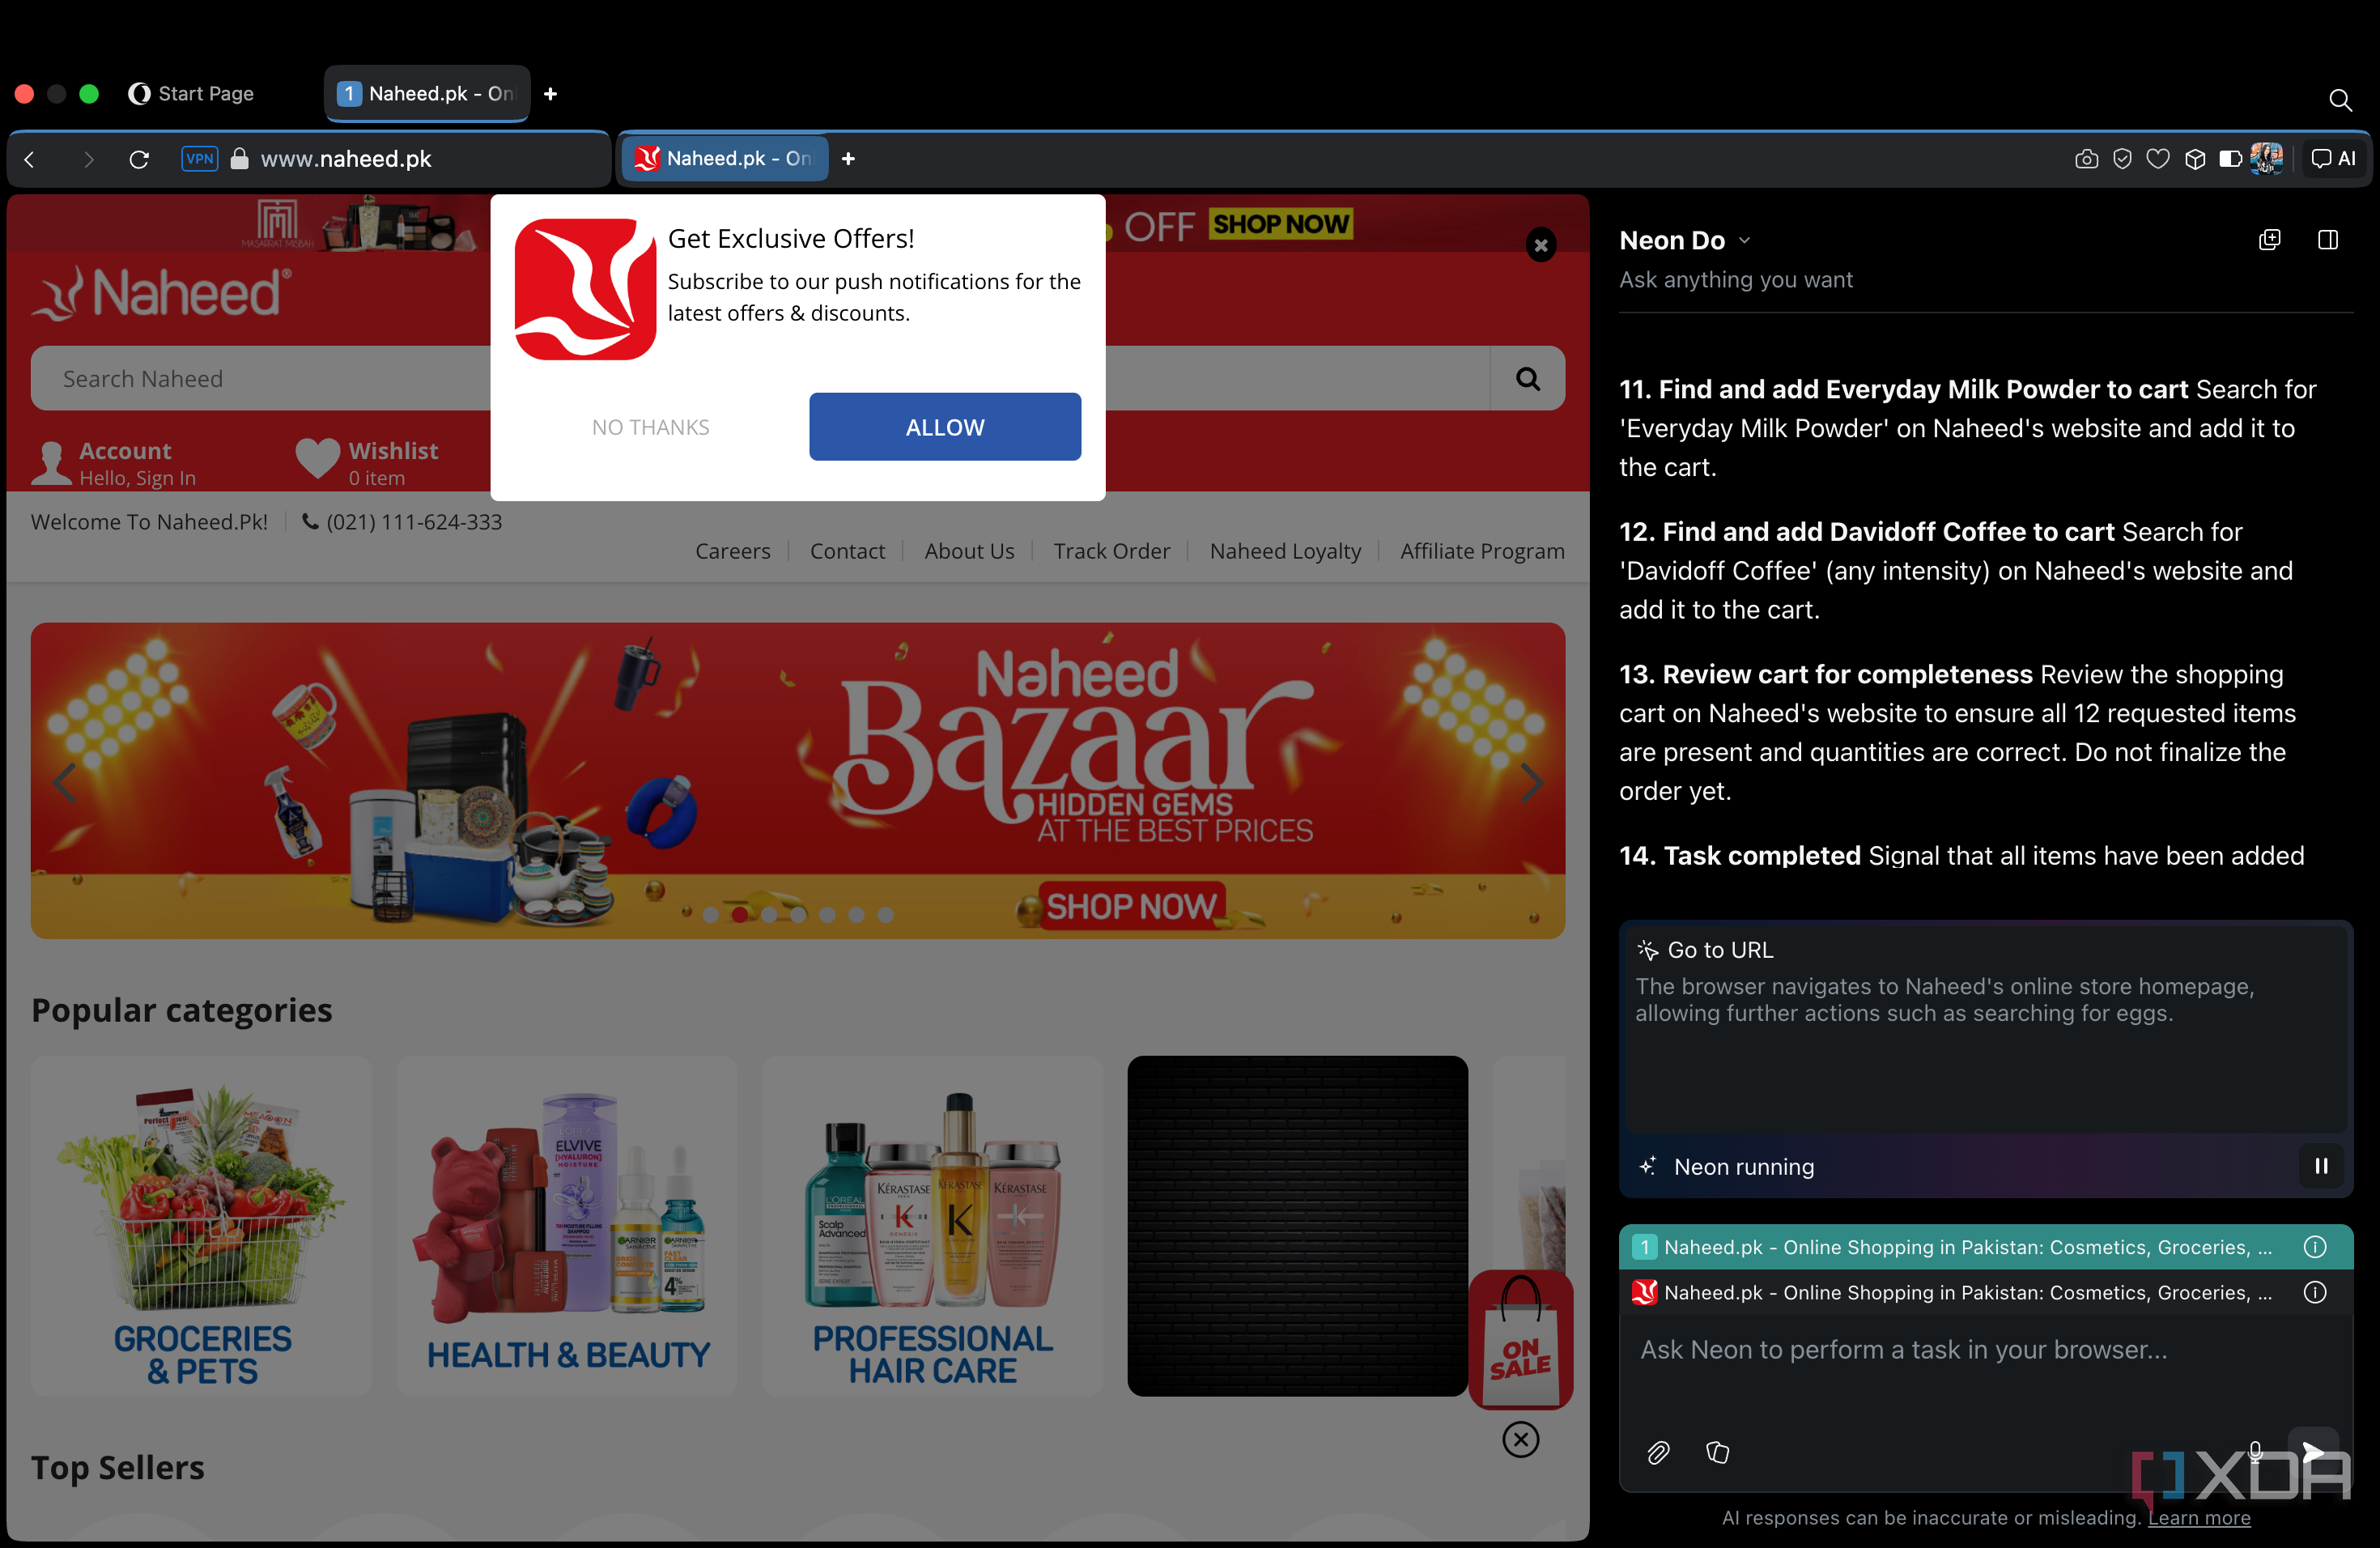
Task: Click the site search magnifier button
Action: [x=1527, y=379]
